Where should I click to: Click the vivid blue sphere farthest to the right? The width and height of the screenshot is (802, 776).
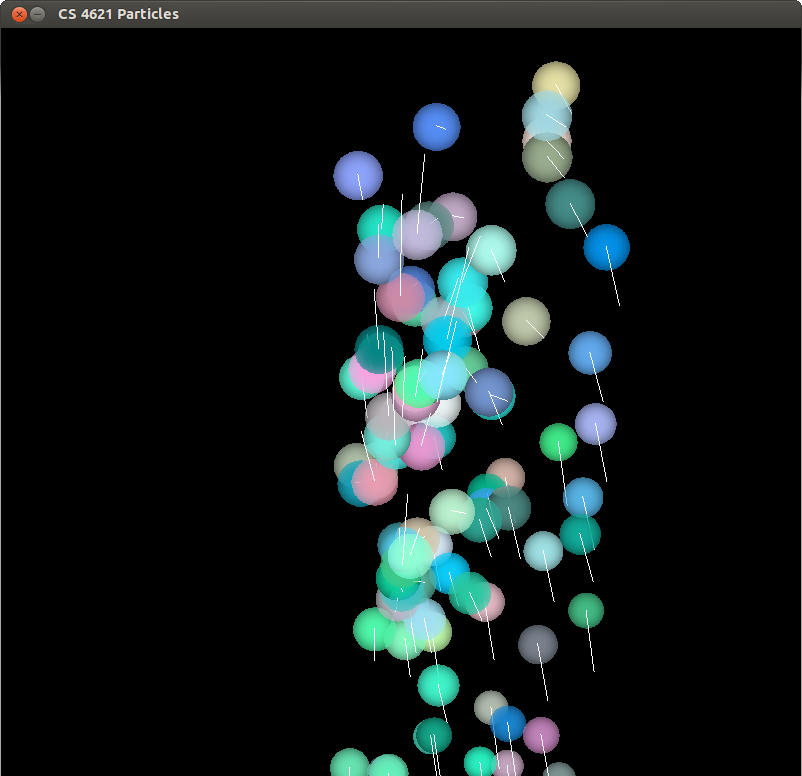[607, 247]
